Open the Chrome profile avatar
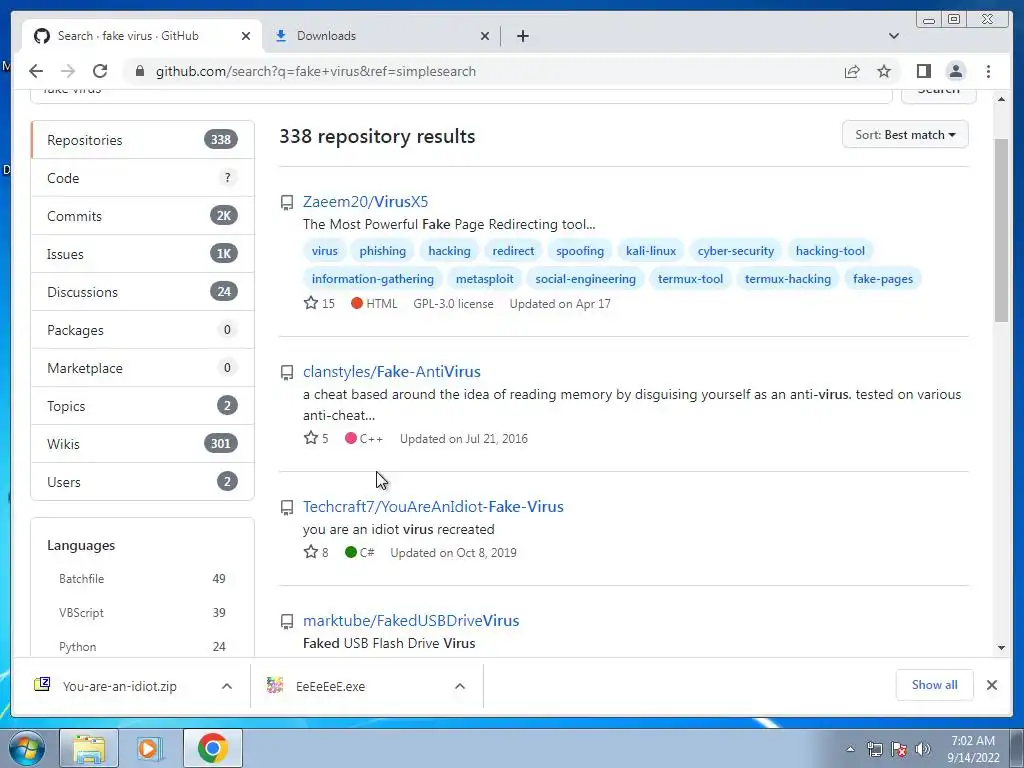The height and width of the screenshot is (768, 1024). [x=956, y=71]
